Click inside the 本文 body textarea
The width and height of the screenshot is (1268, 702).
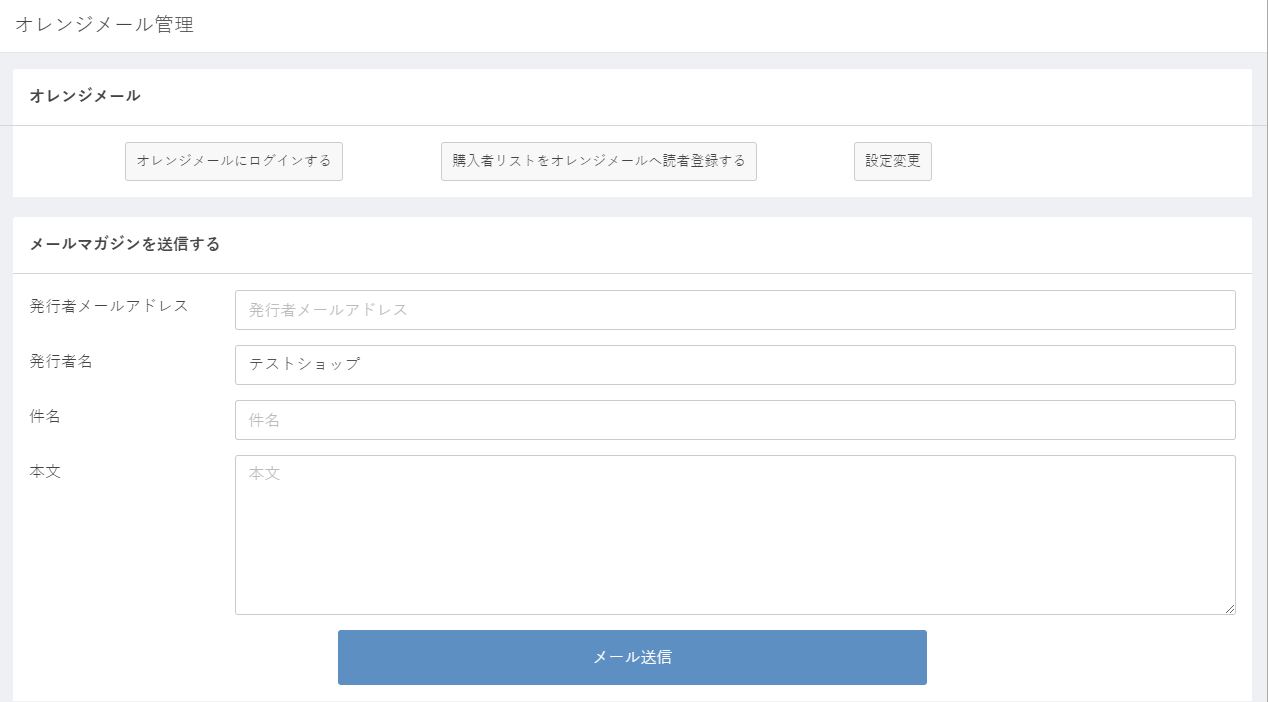(x=735, y=535)
